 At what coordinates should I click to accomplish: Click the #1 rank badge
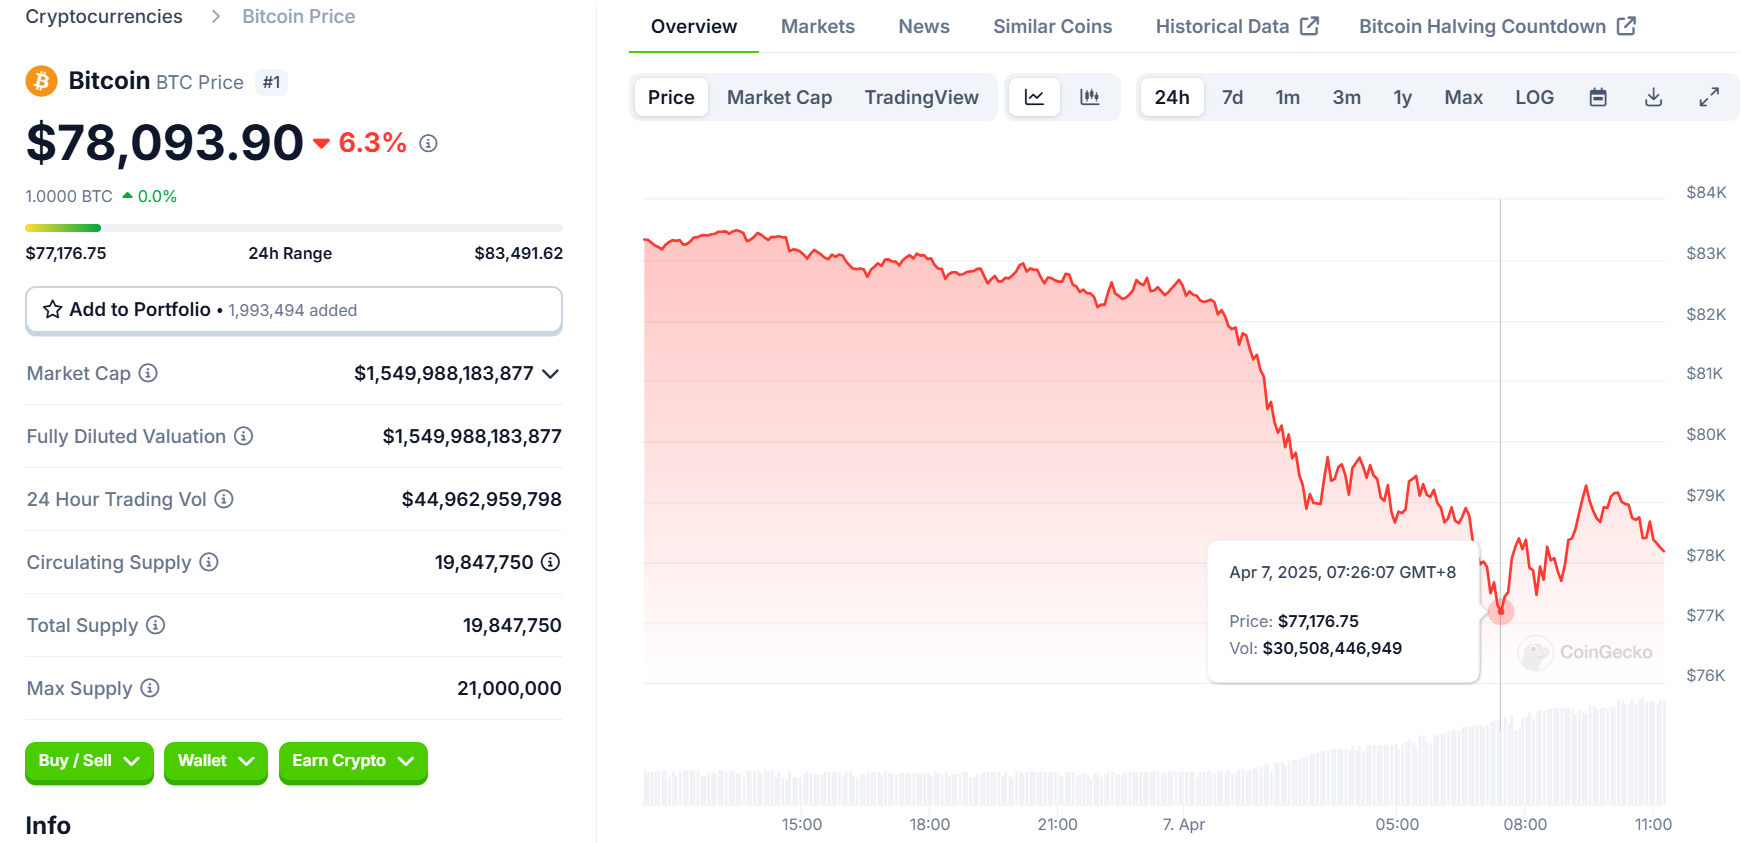(x=271, y=82)
